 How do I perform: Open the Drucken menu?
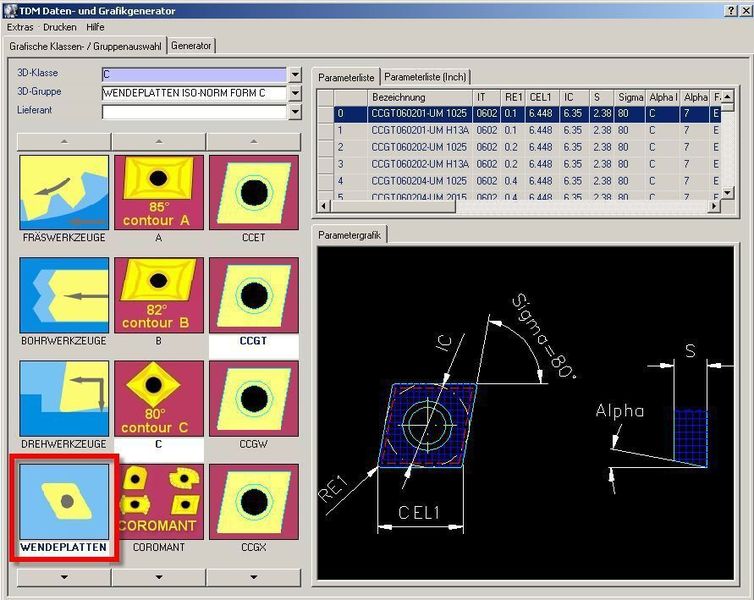(x=59, y=27)
